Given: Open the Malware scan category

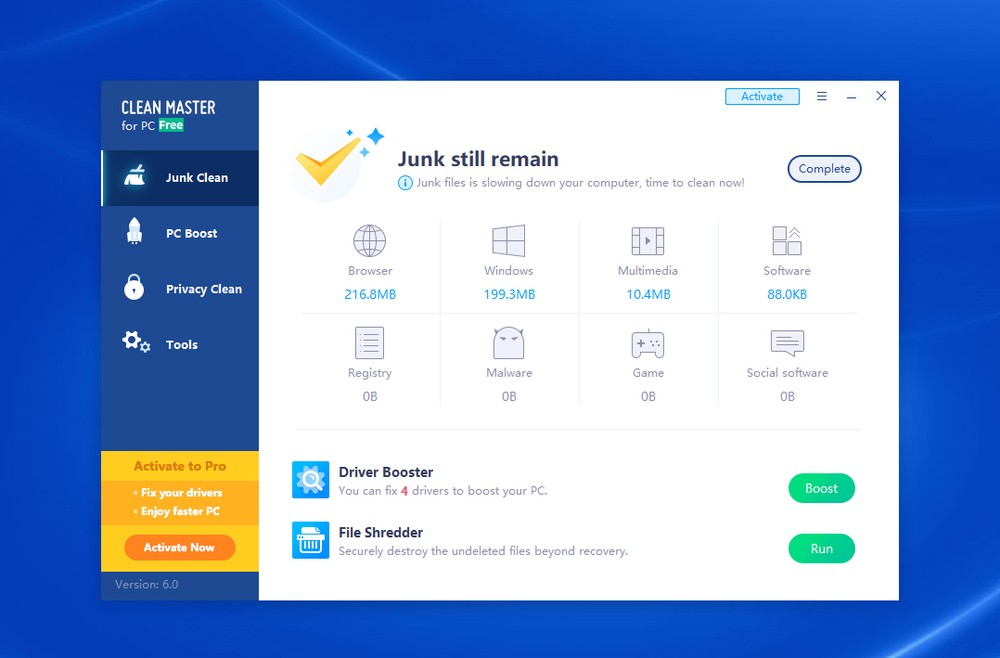Looking at the screenshot, I should click(x=508, y=343).
